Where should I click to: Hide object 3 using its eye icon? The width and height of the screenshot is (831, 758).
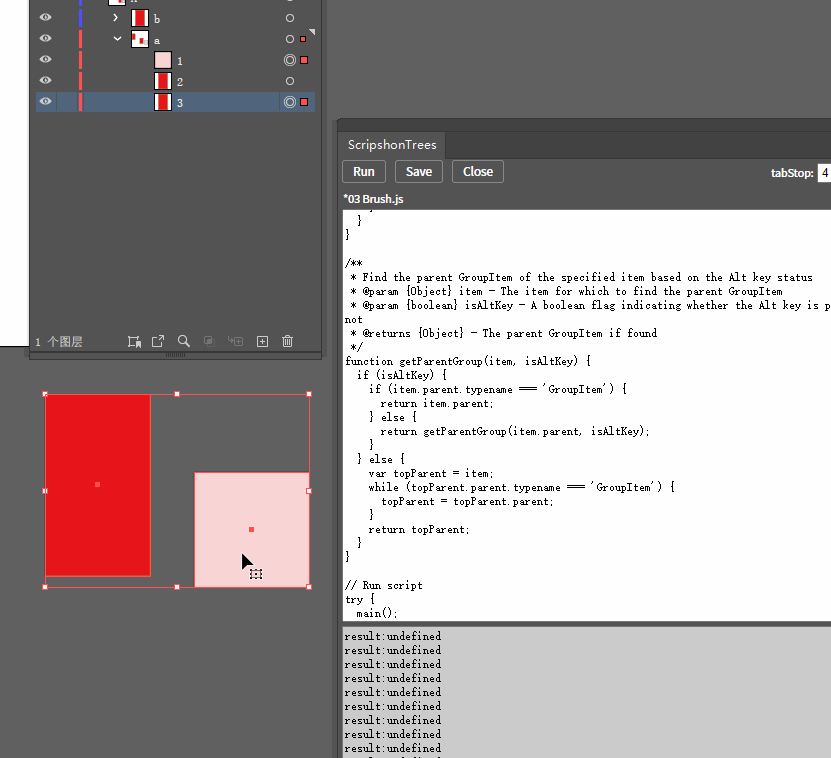(46, 101)
